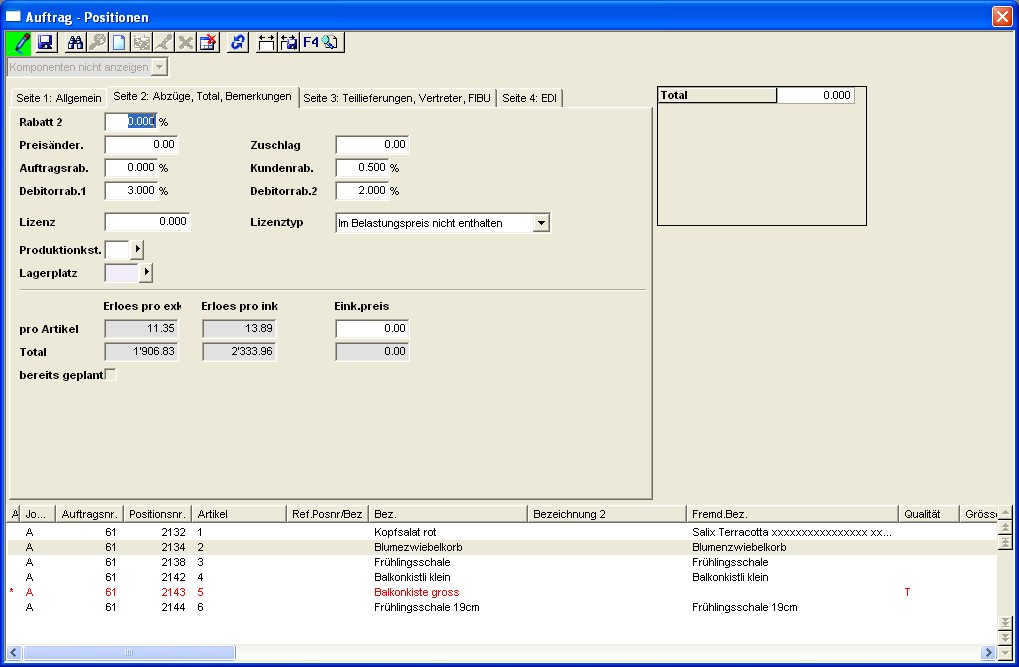Toggle the bereits geplant checkbox

(x=110, y=374)
